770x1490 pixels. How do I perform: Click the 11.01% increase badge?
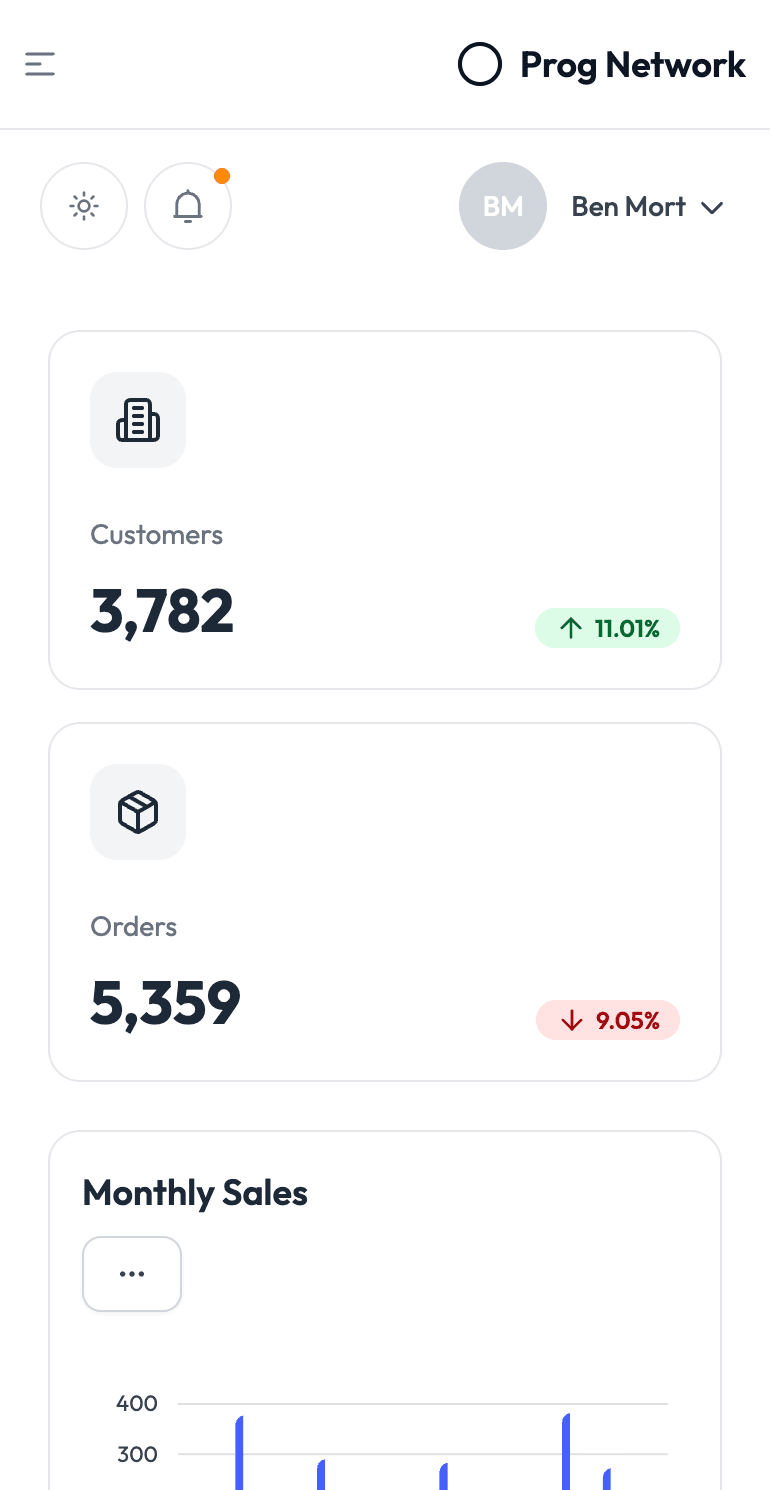pyautogui.click(x=608, y=628)
